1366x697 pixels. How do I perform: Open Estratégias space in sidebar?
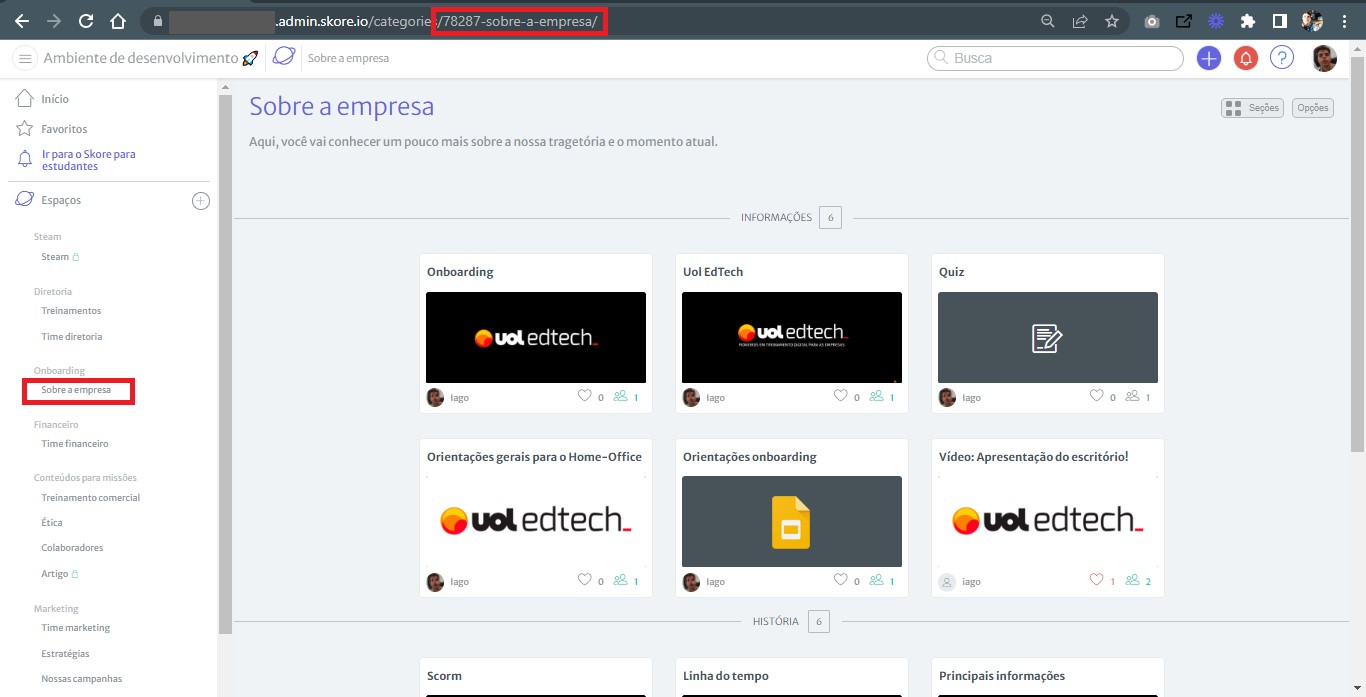65,654
